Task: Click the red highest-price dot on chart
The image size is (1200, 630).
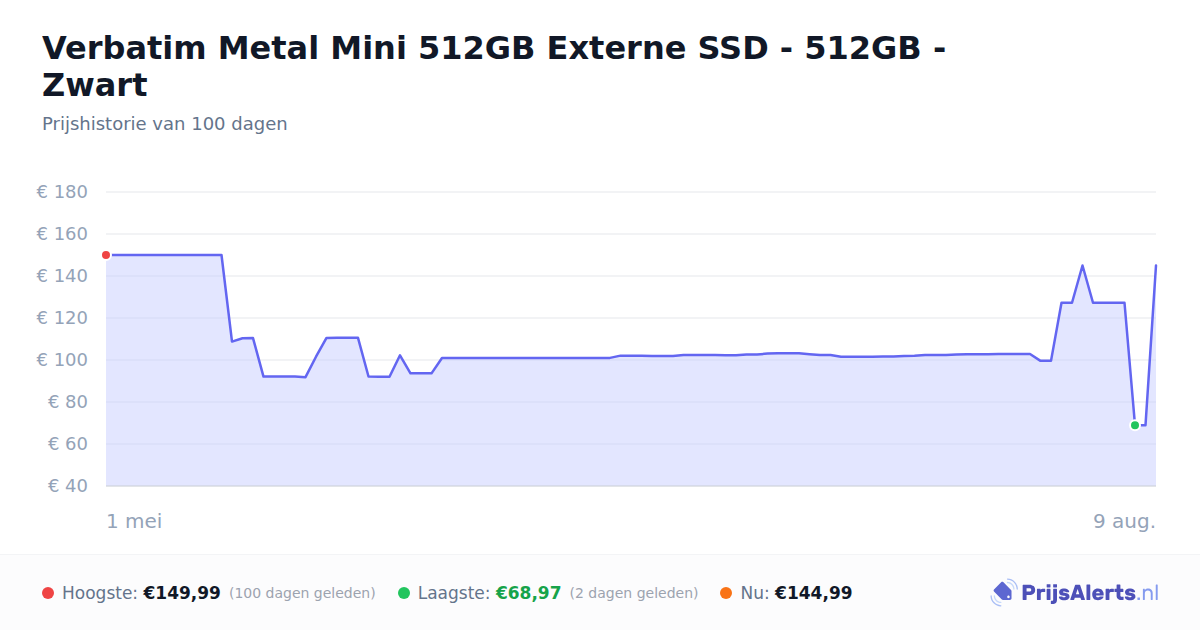Action: 106,255
